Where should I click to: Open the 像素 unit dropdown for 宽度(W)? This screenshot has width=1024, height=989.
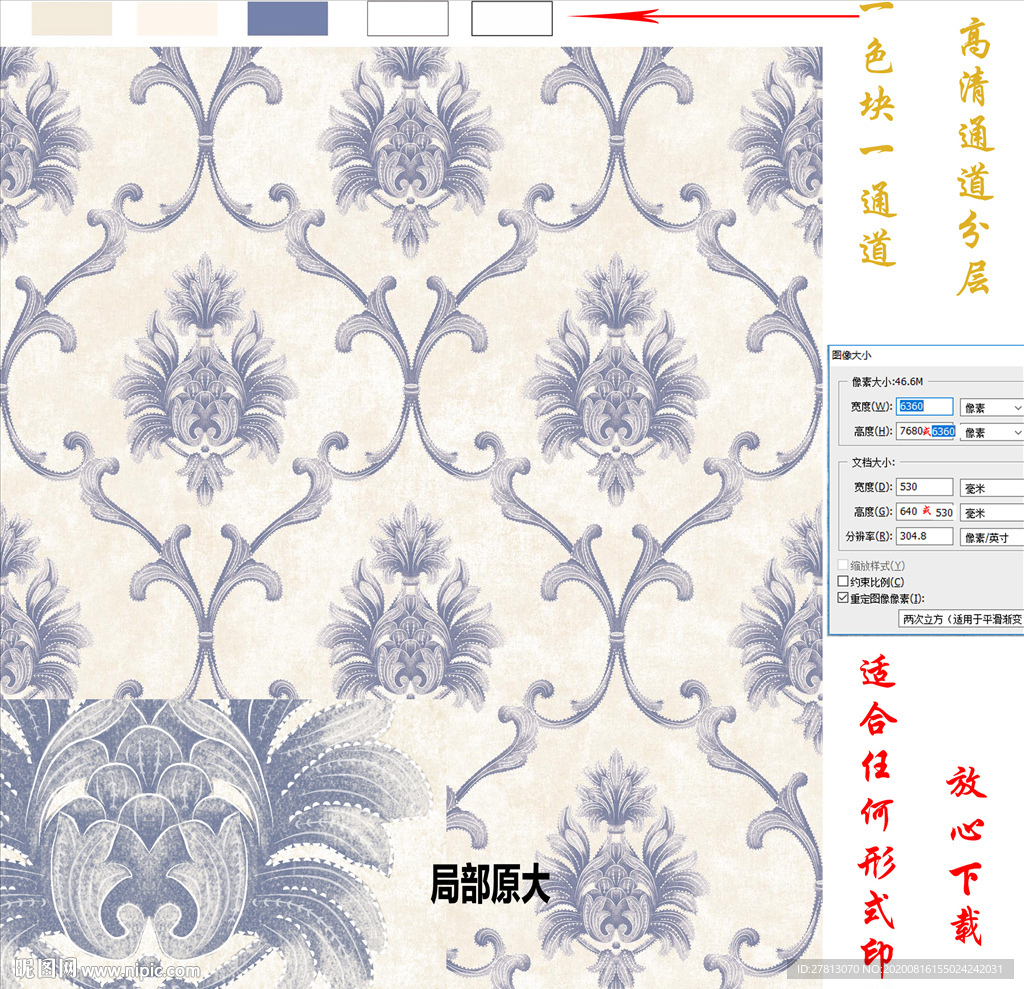(991, 408)
